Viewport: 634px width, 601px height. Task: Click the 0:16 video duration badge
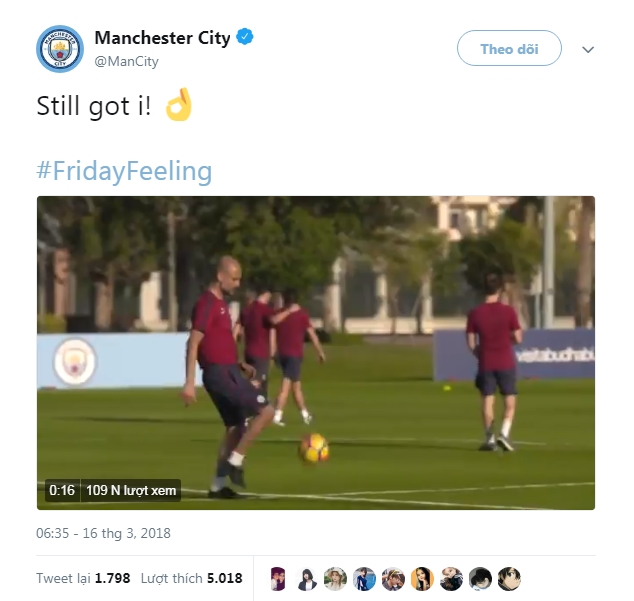coord(62,490)
